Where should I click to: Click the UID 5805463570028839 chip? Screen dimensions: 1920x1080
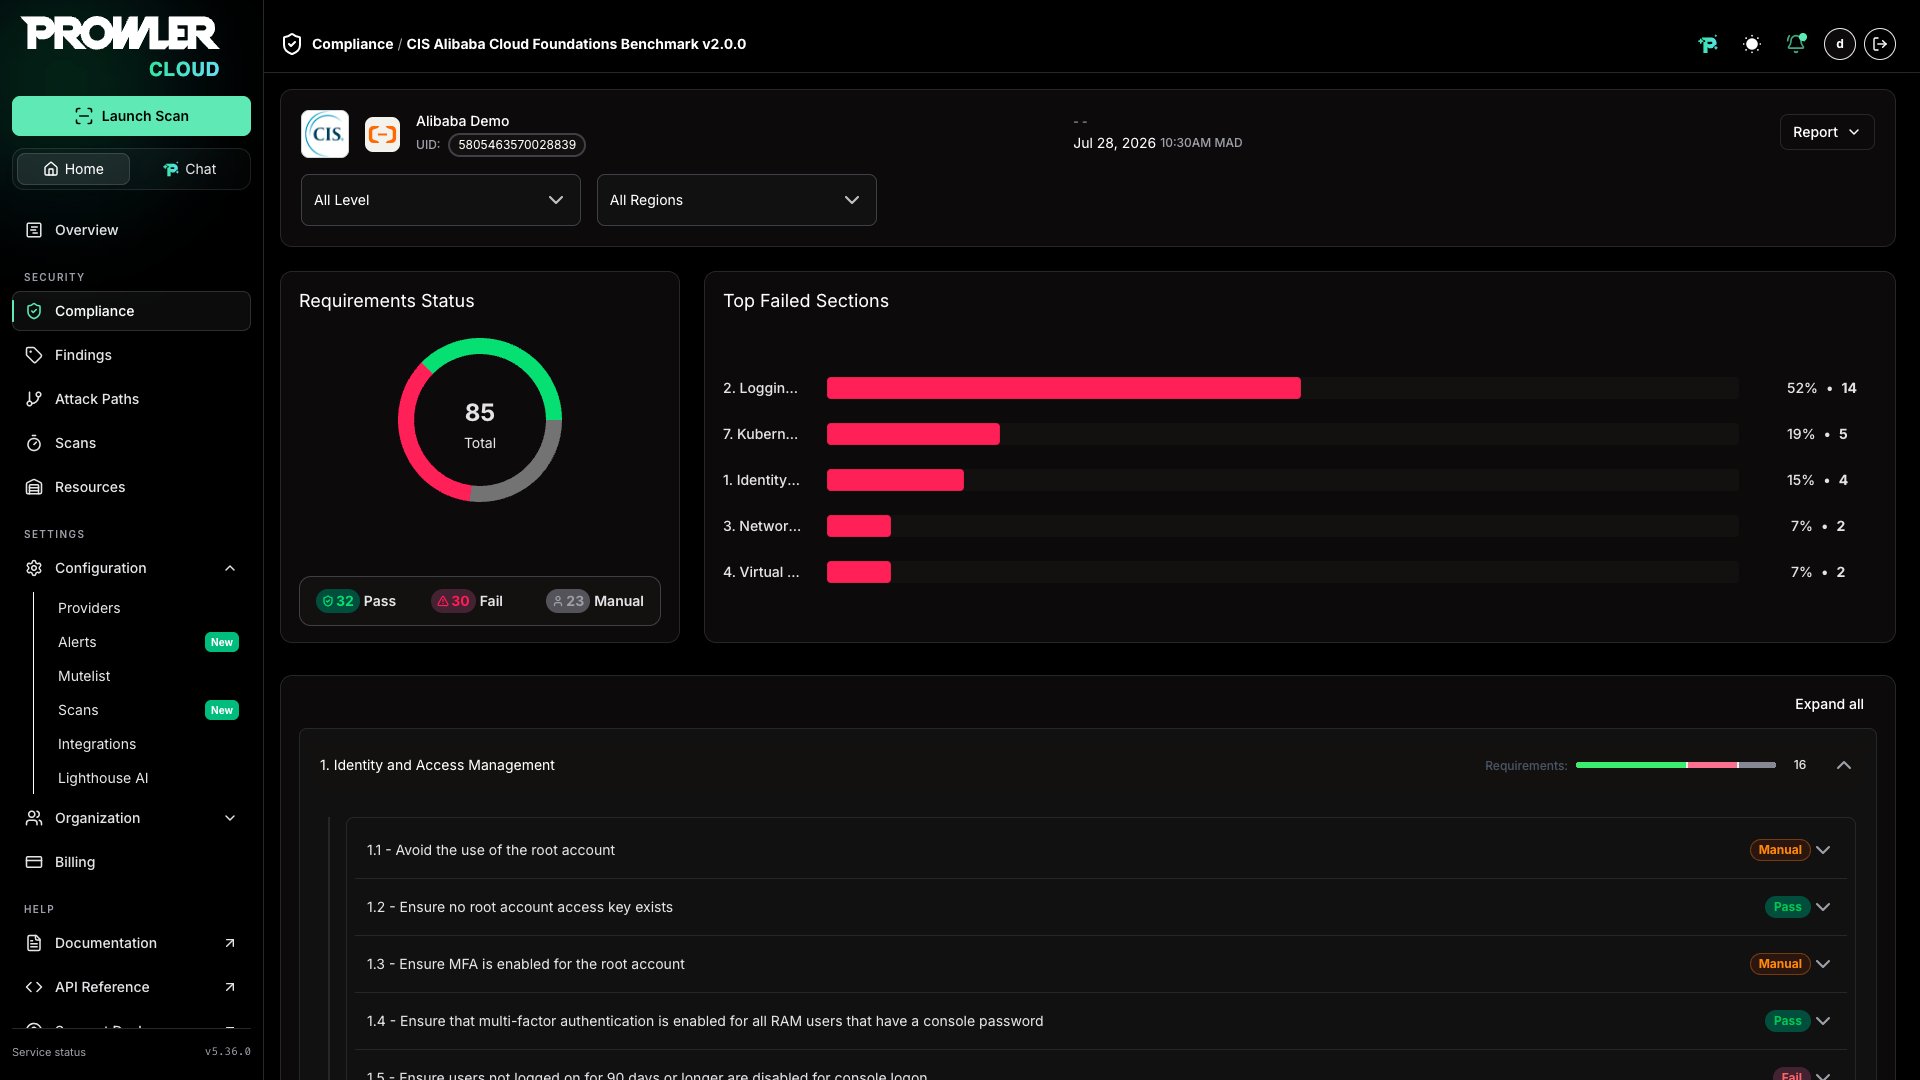pyautogui.click(x=517, y=145)
